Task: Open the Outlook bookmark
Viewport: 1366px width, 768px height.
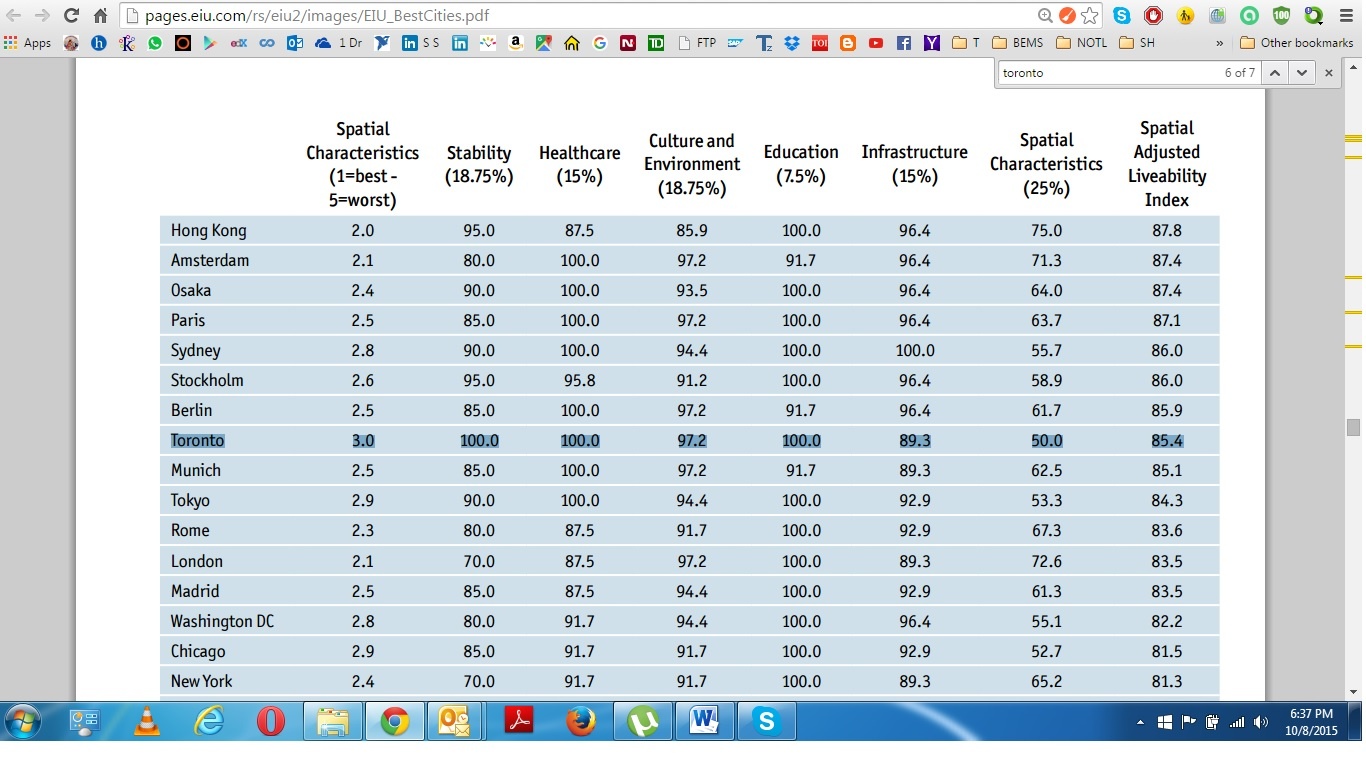Action: 295,43
